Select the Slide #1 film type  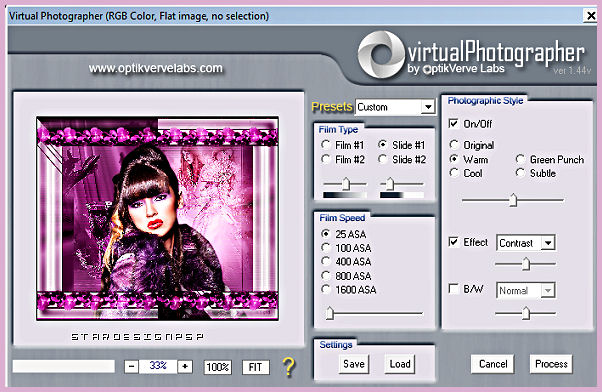coord(382,145)
